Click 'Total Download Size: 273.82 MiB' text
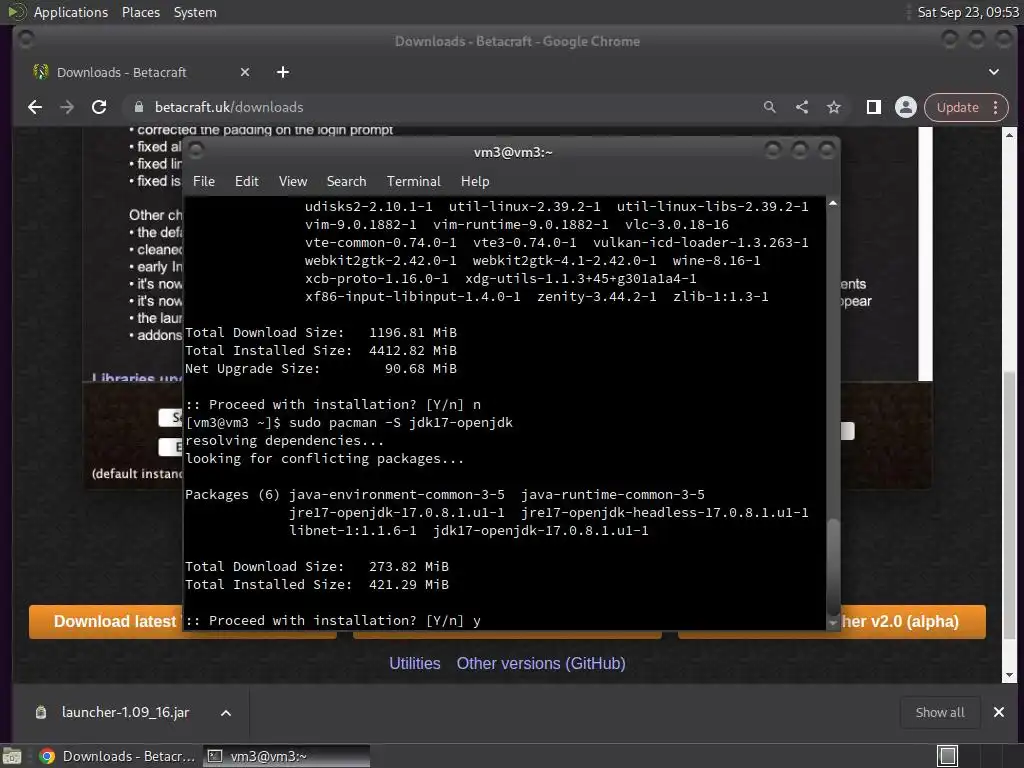 pyautogui.click(x=317, y=567)
